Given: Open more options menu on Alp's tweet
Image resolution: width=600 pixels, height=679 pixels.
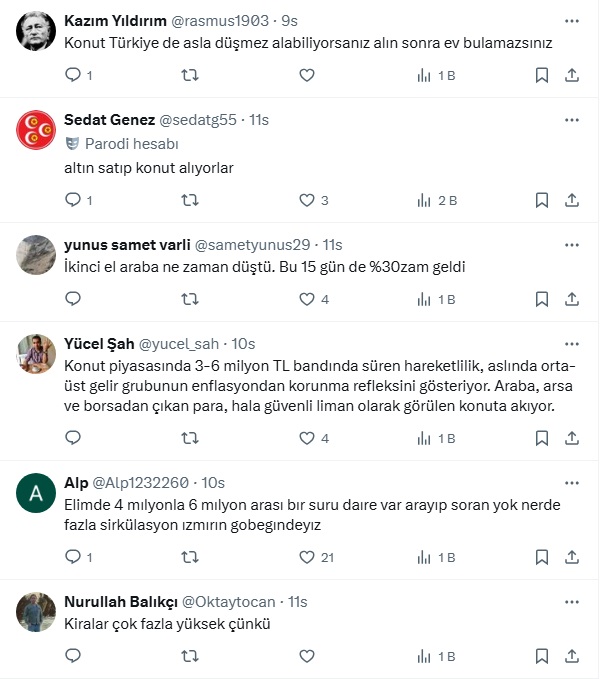Looking at the screenshot, I should pyautogui.click(x=571, y=482).
